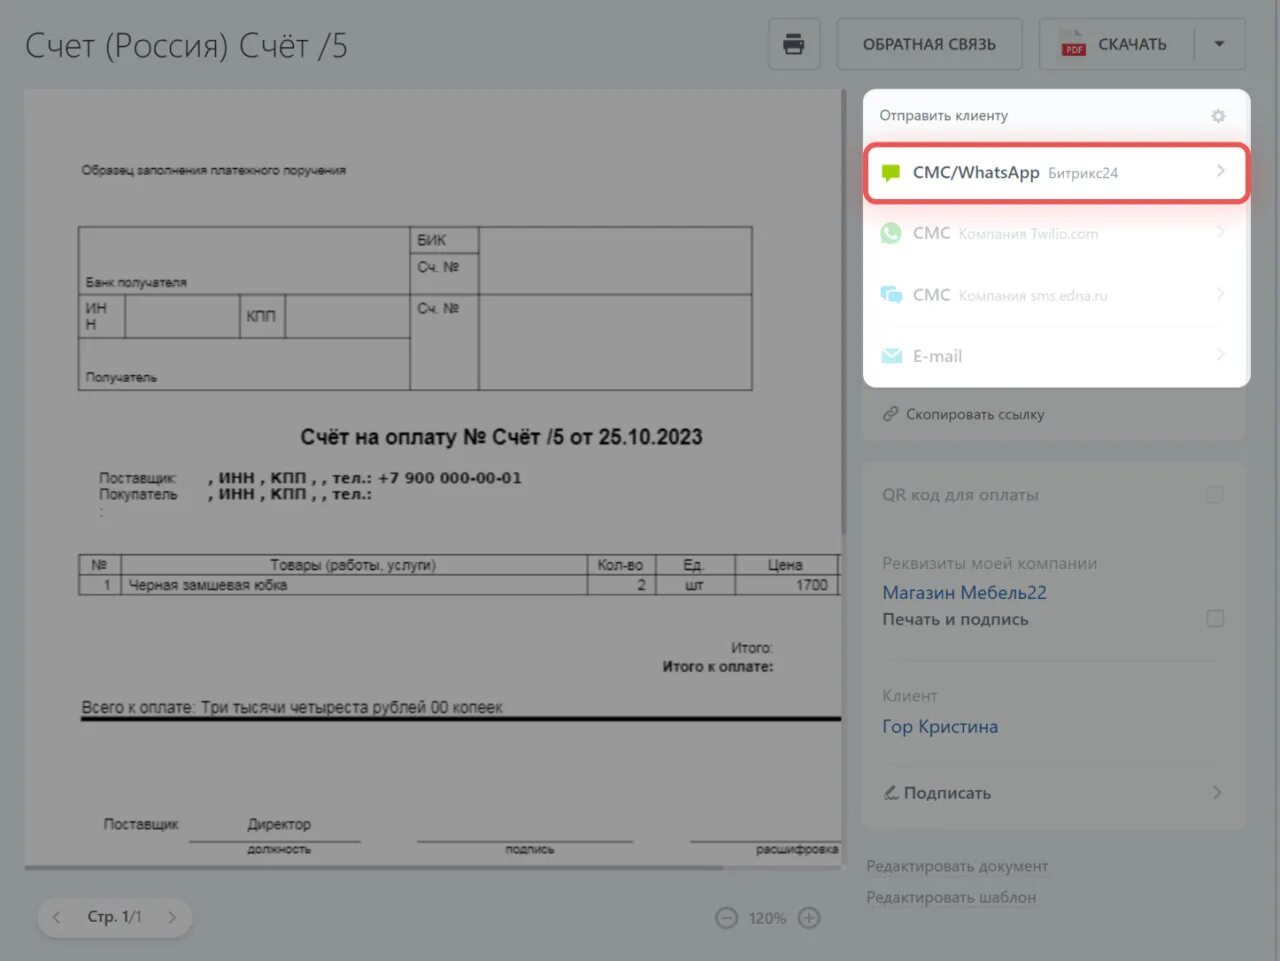Viewport: 1280px width, 961px height.
Task: Select the E-mail sending option
Action: (1056, 356)
